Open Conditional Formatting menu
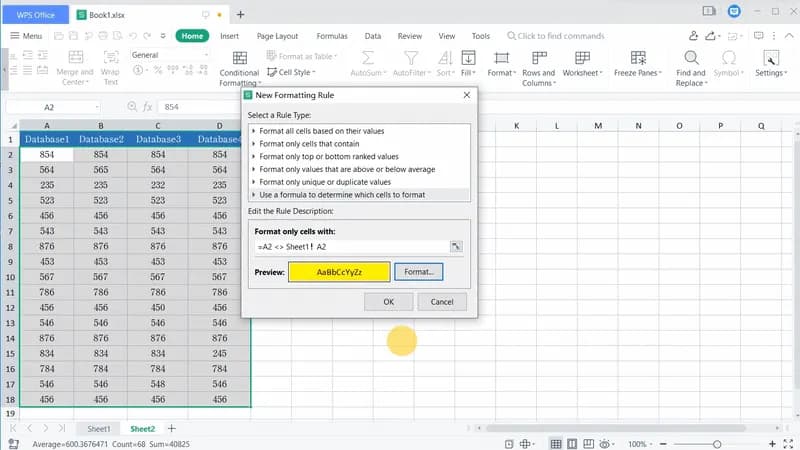This screenshot has width=800, height=450. pyautogui.click(x=239, y=68)
